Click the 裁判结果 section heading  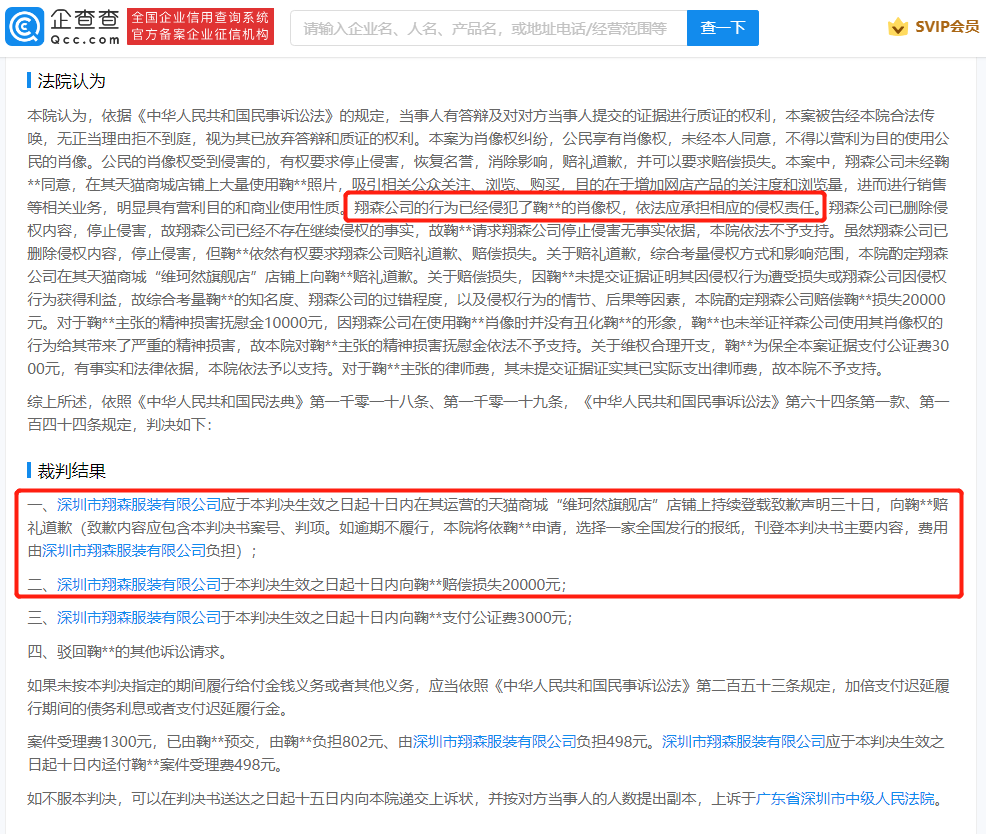point(71,471)
